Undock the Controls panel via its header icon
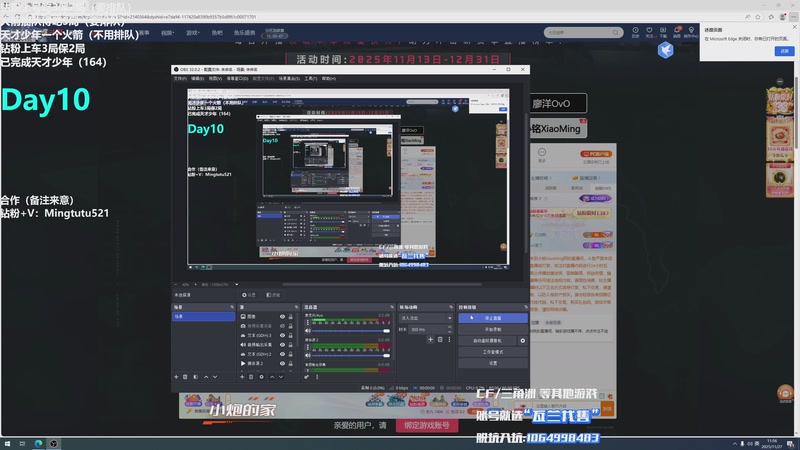800x450 pixels. (x=526, y=307)
